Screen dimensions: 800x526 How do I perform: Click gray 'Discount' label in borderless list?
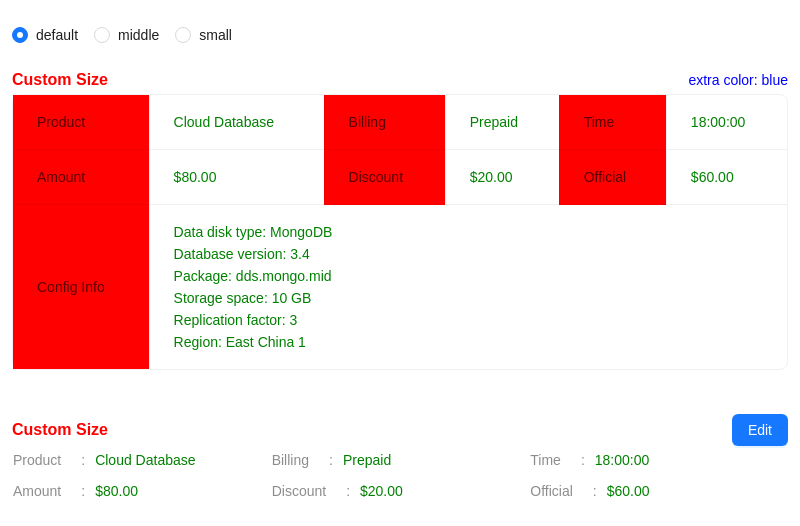299,491
